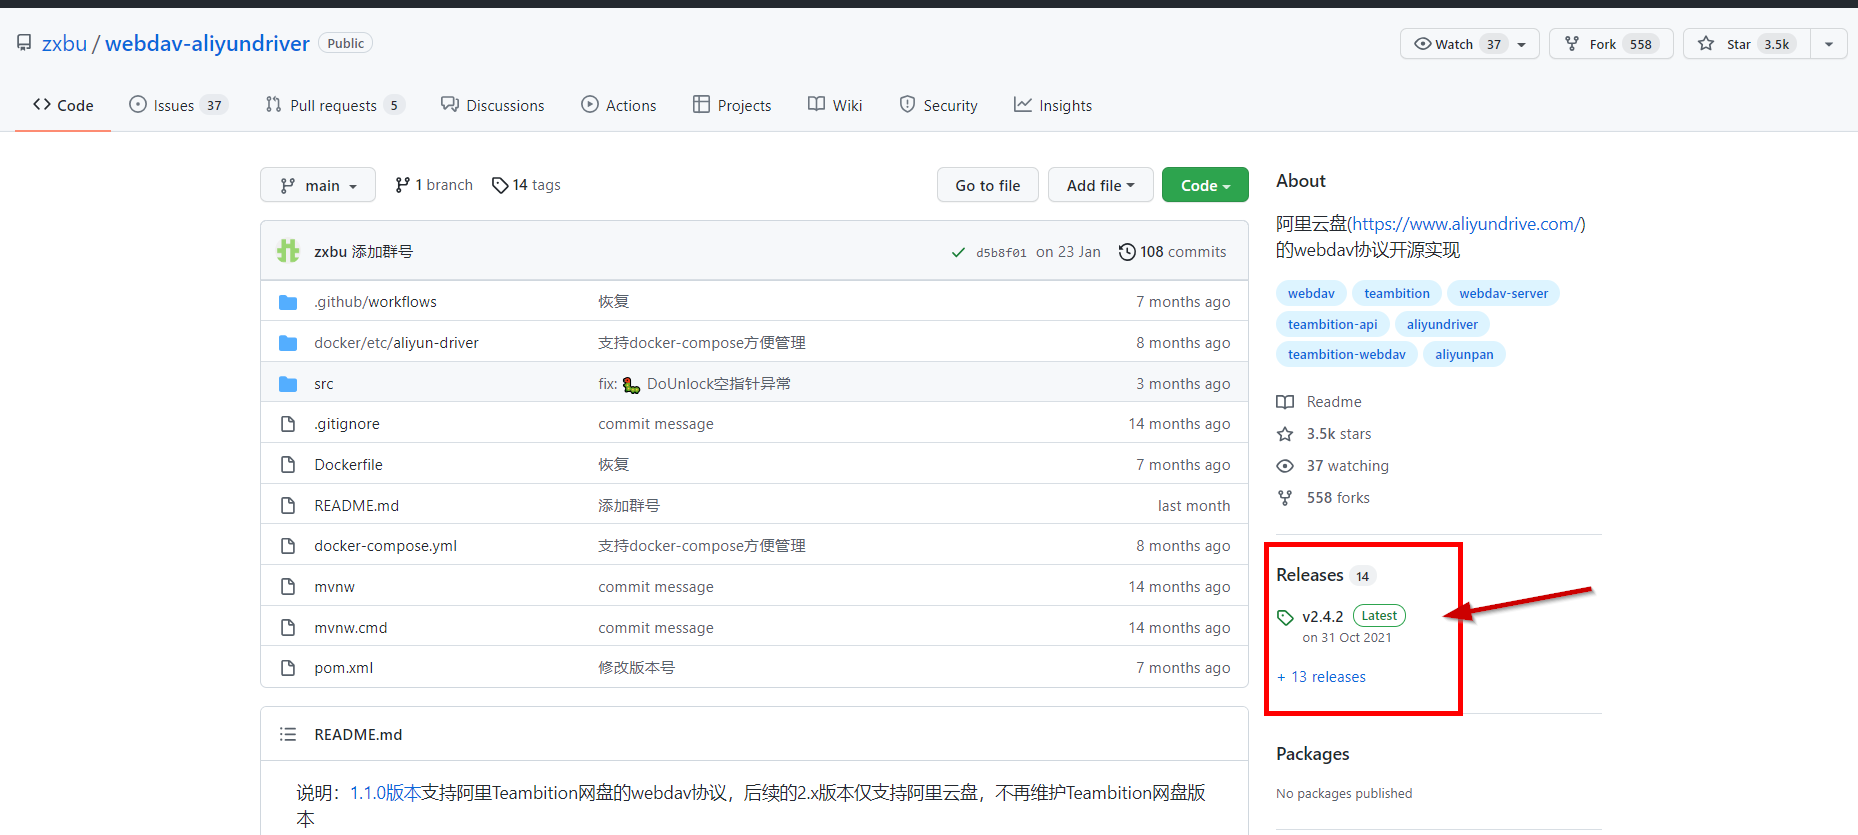The image size is (1858, 835).
Task: View the 14 tags link
Action: click(x=526, y=185)
